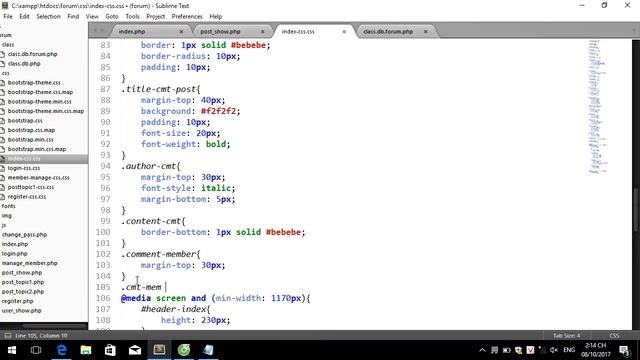The width and height of the screenshot is (640, 360).
Task: Open the Mail app from taskbar
Action: (135, 350)
